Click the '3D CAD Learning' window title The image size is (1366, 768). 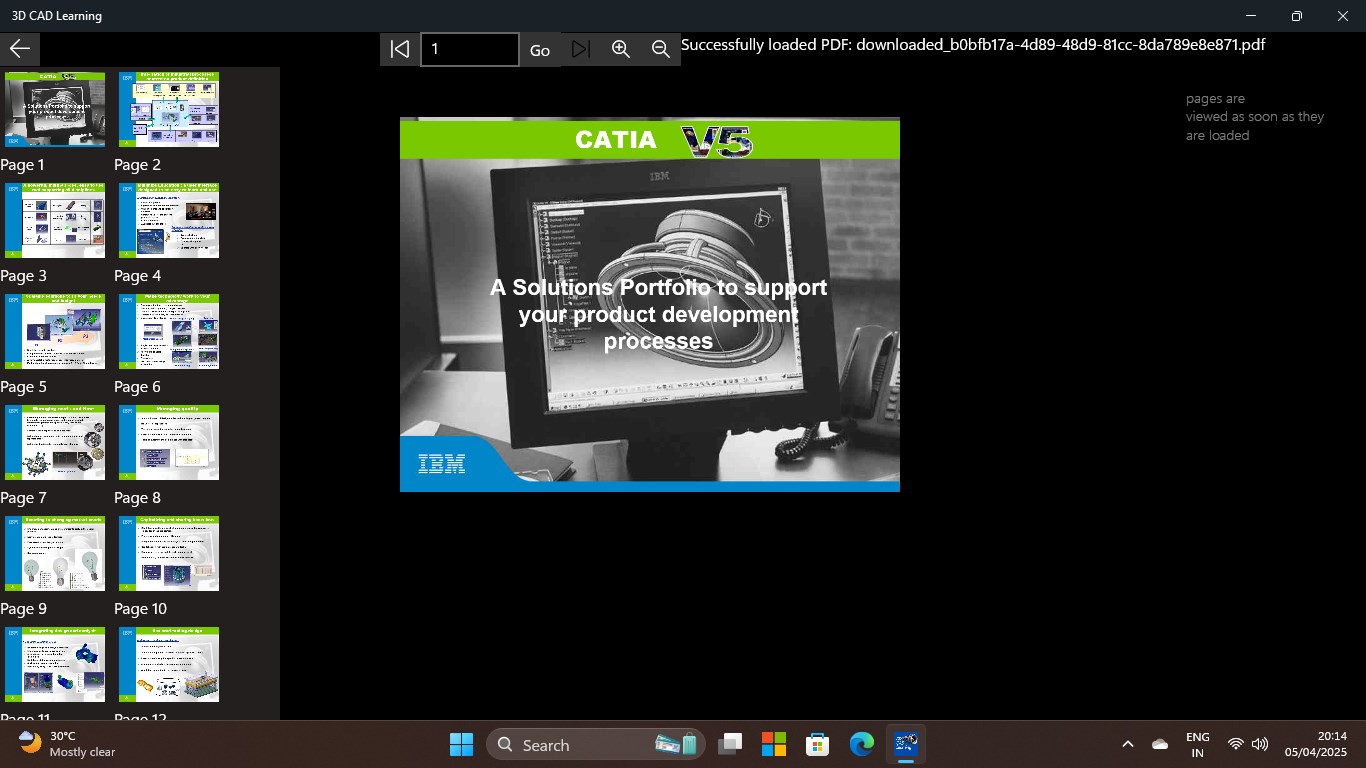[x=57, y=16]
